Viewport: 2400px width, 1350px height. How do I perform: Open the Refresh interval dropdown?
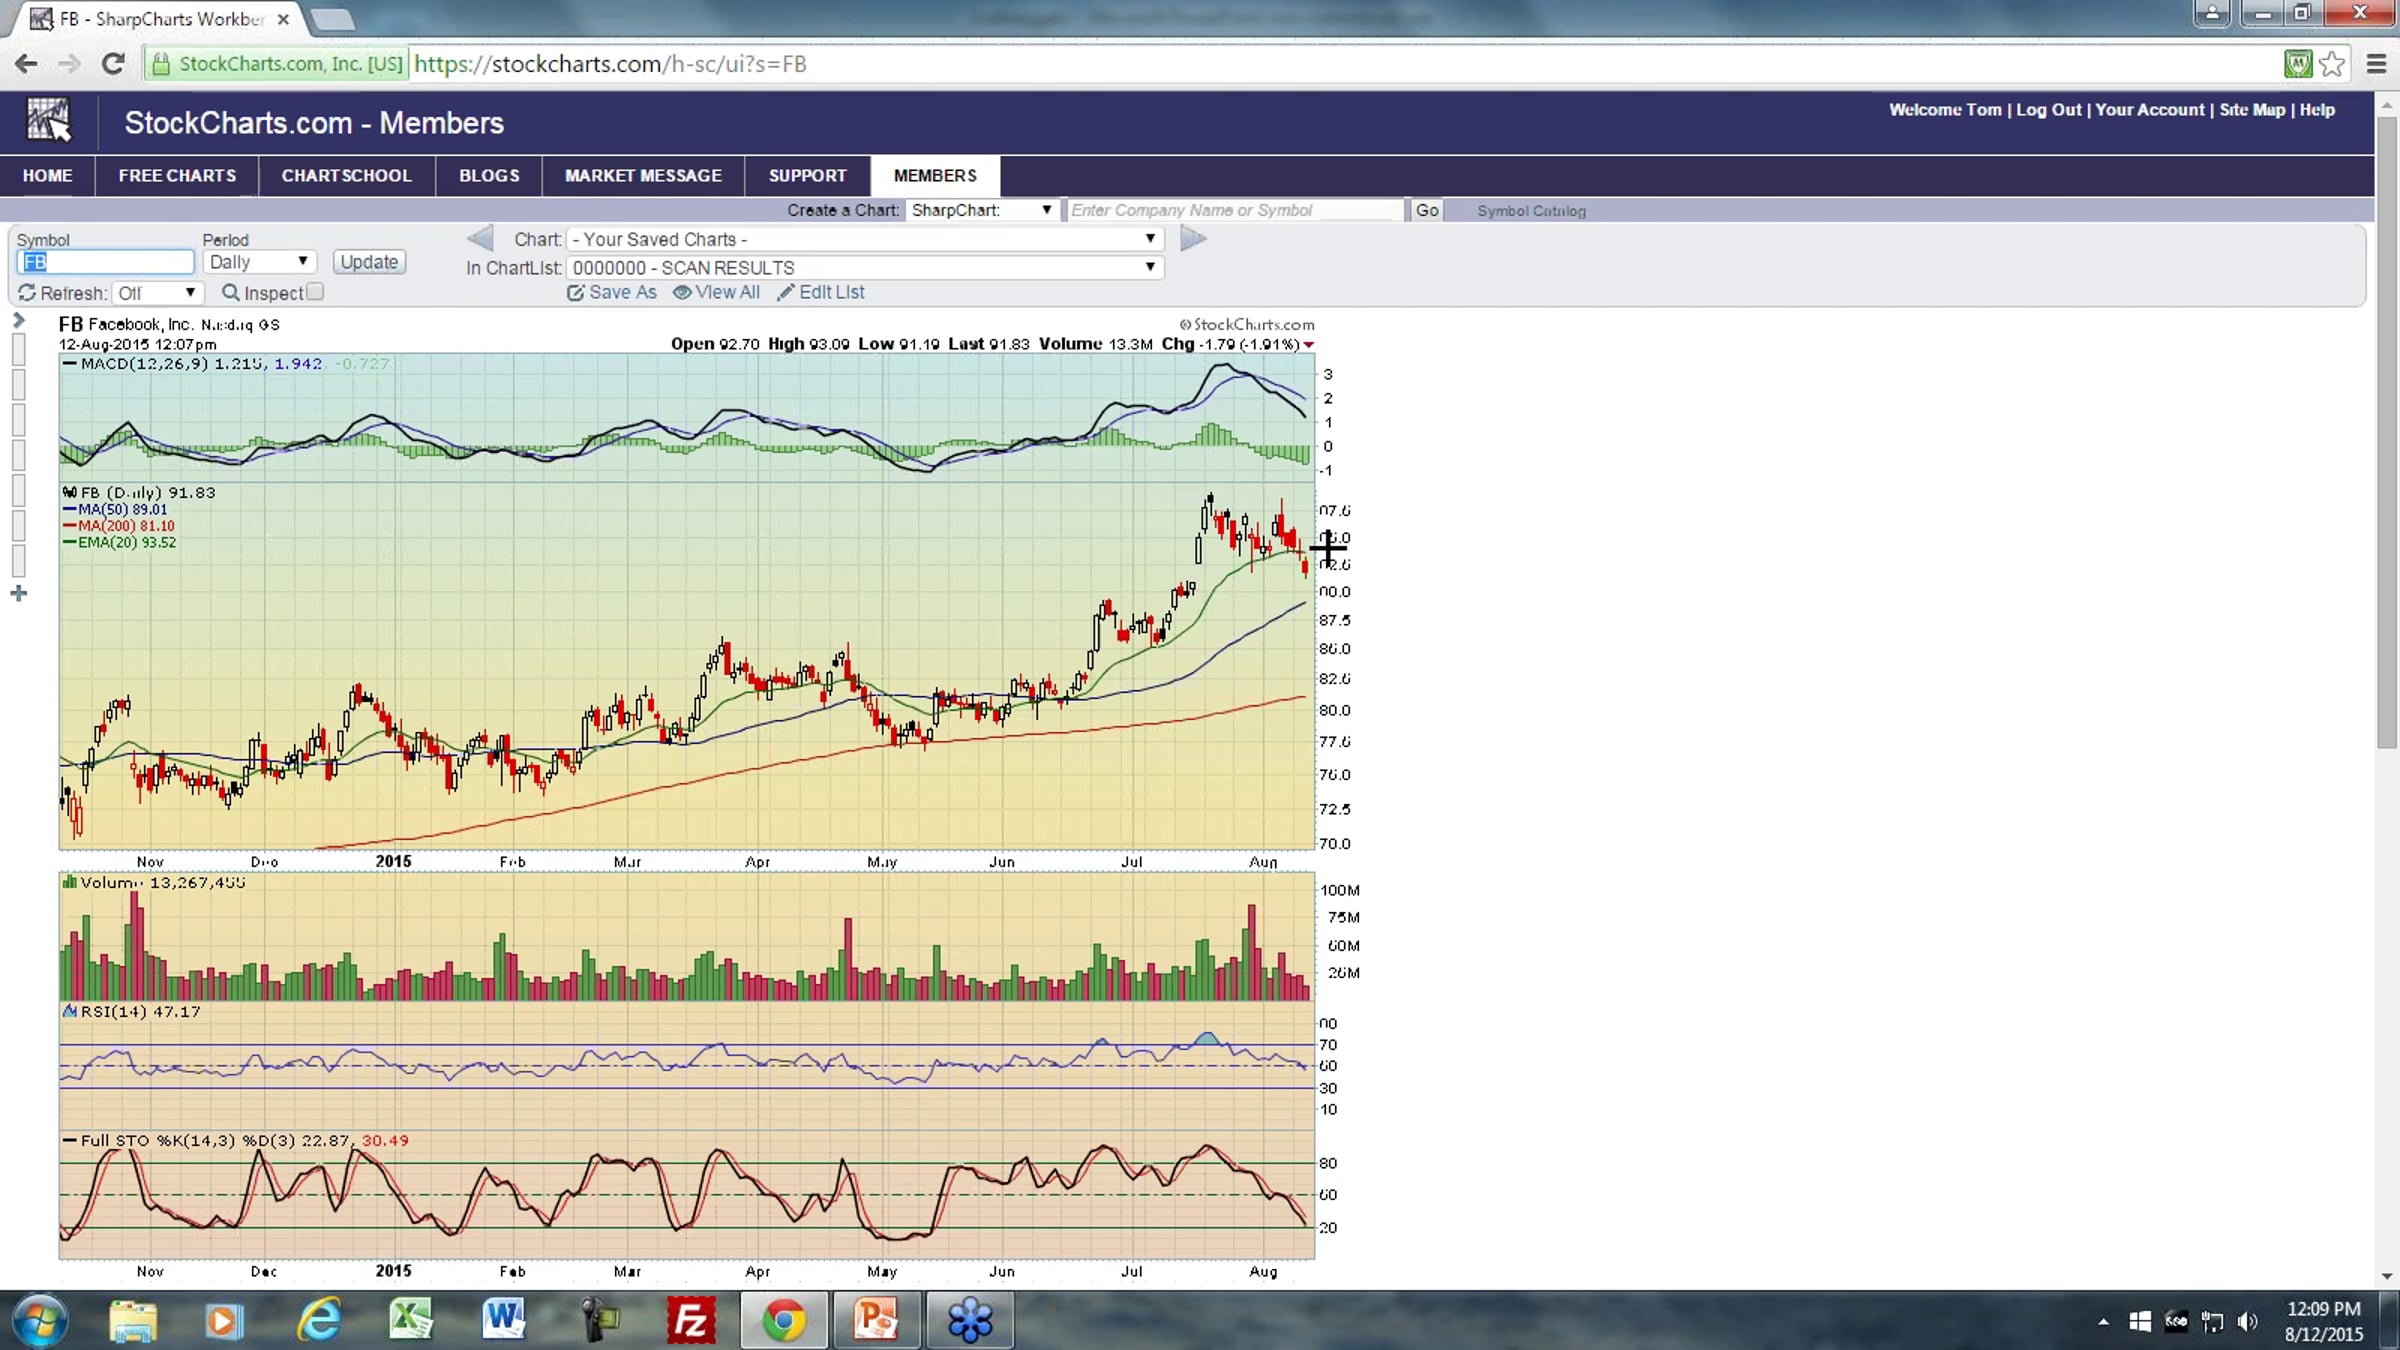157,293
